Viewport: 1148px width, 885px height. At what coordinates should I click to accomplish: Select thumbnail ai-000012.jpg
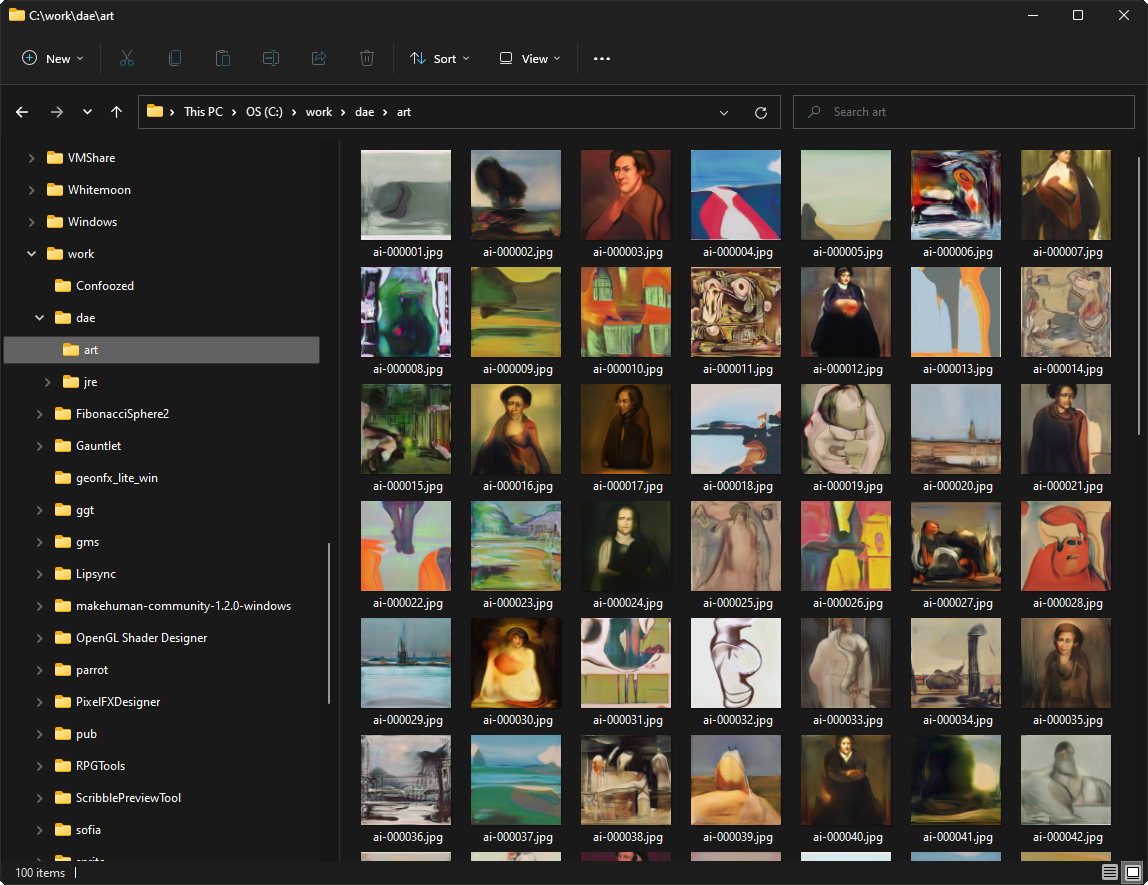click(x=846, y=312)
